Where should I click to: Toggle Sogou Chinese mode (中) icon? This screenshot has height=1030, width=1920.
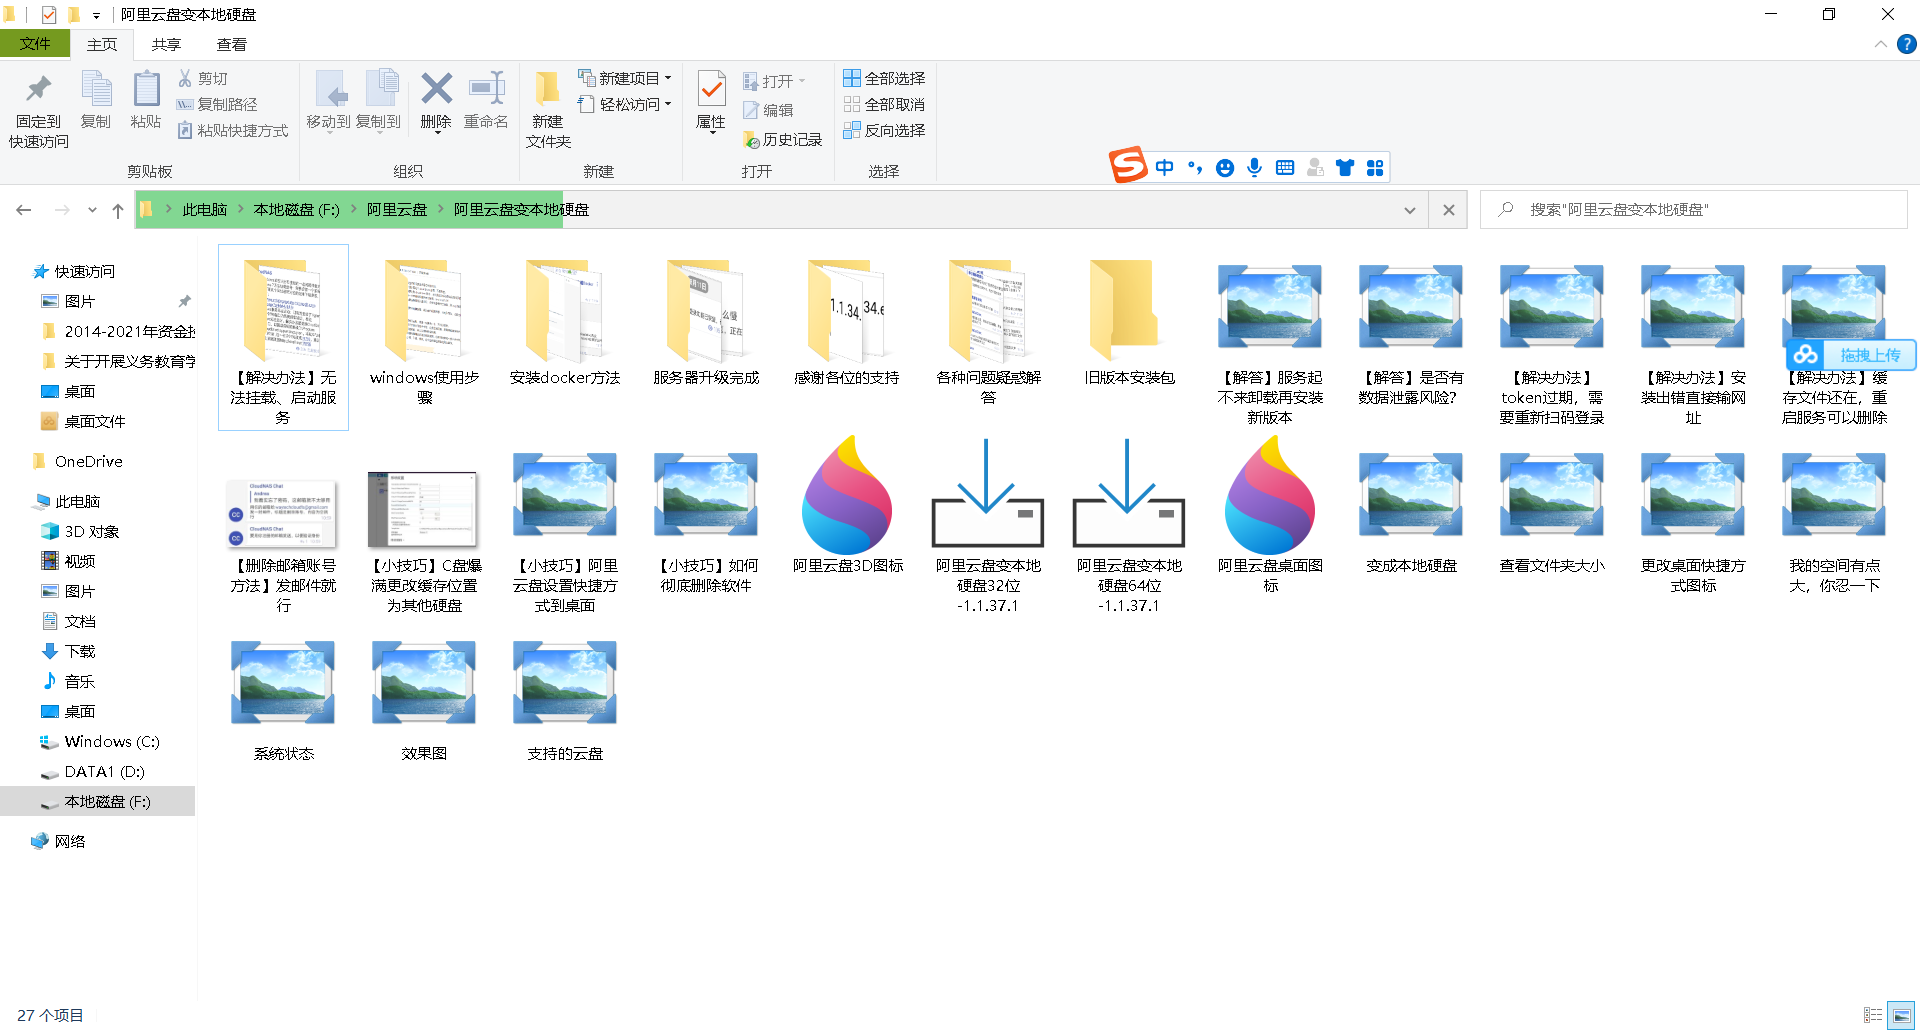1164,167
